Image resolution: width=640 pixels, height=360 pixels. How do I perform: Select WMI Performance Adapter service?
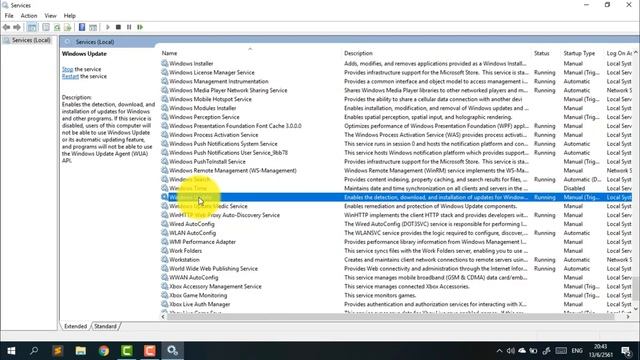coord(202,242)
